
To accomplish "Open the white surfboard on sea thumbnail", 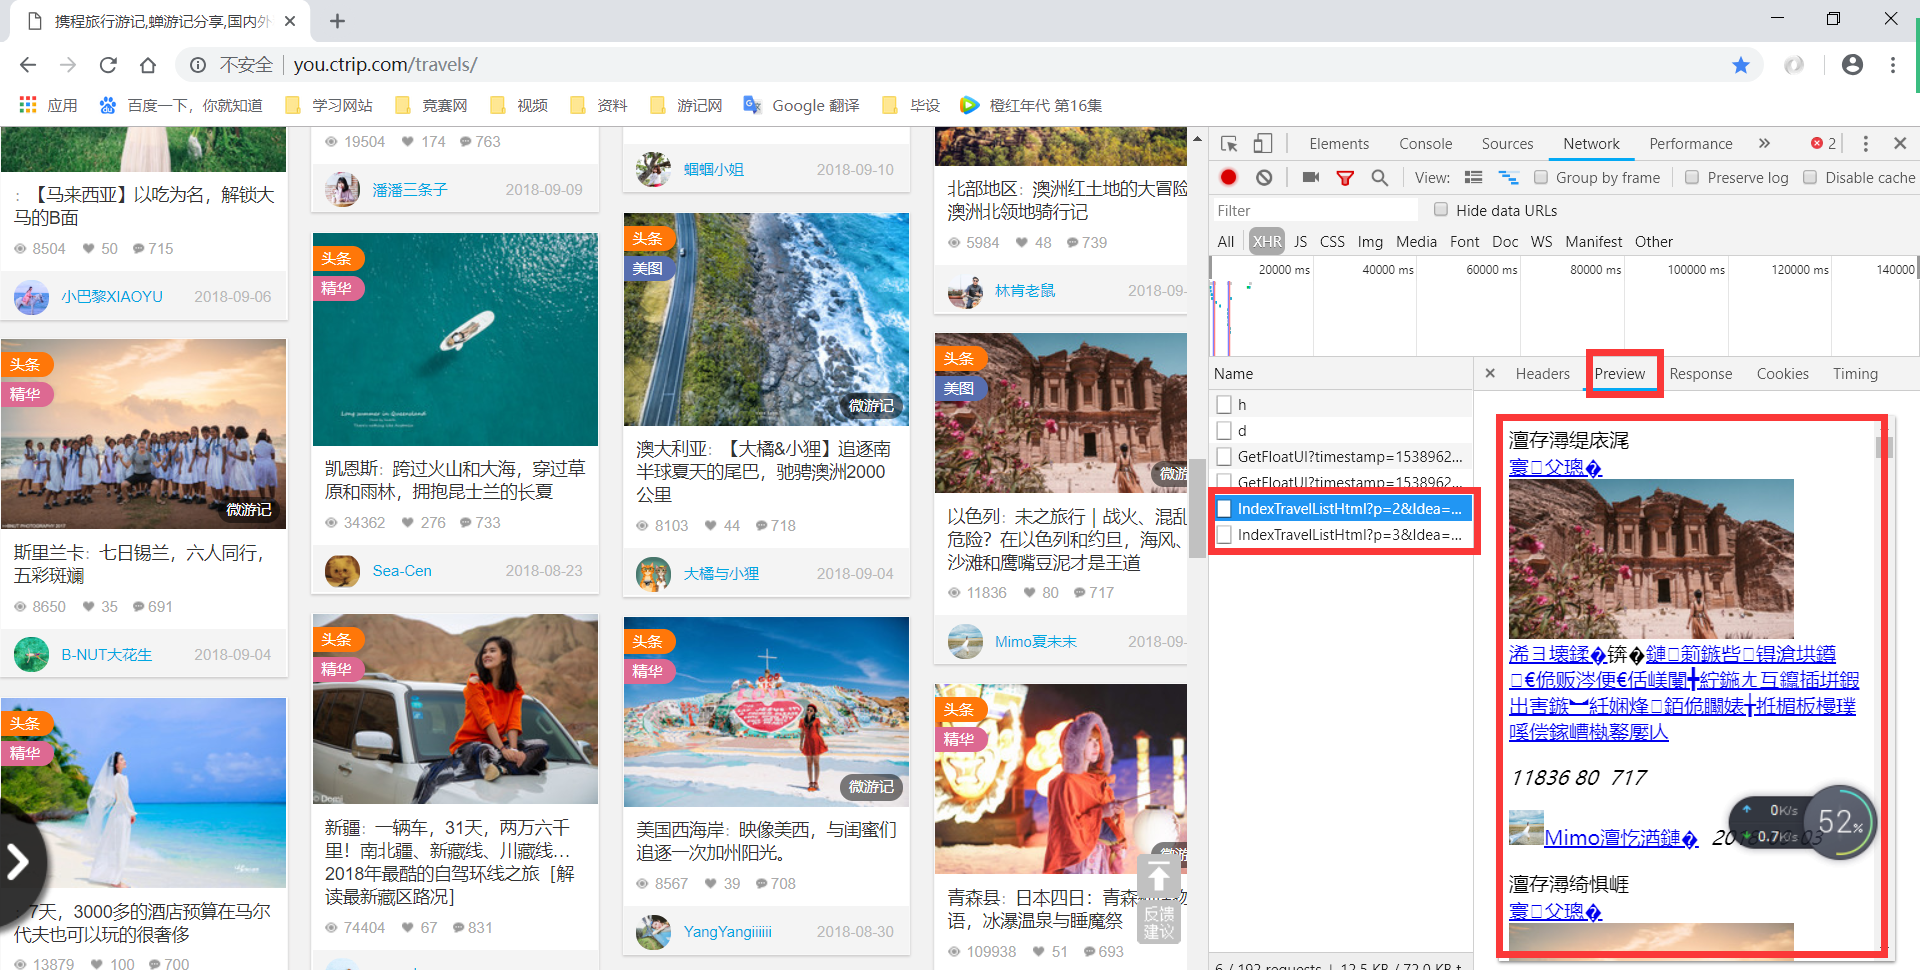I will pyautogui.click(x=455, y=339).
